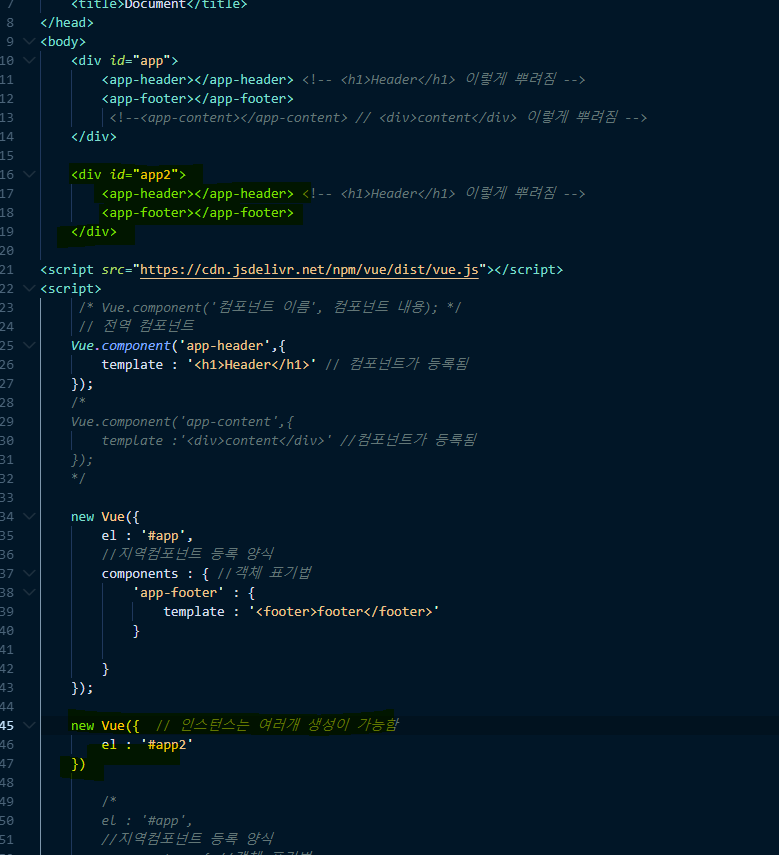Click the </div> tag on line 19
This screenshot has height=855, width=779.
(x=94, y=232)
